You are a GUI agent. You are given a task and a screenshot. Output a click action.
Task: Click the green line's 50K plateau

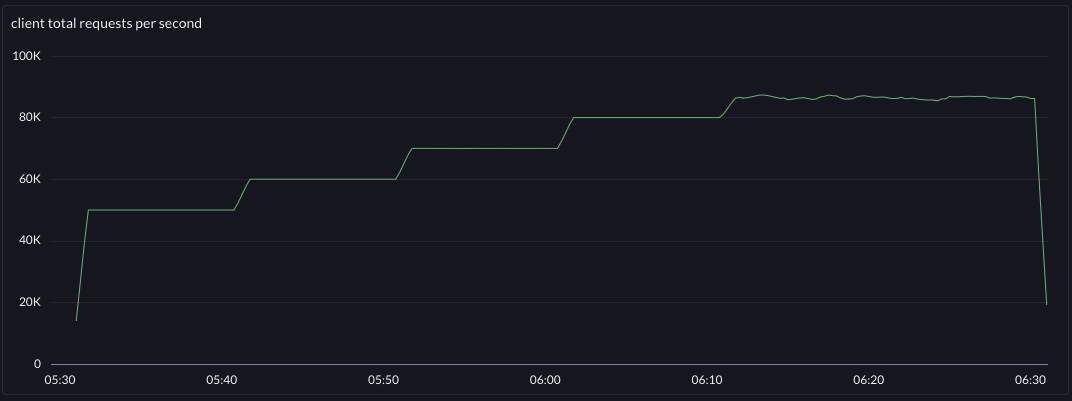(x=160, y=210)
